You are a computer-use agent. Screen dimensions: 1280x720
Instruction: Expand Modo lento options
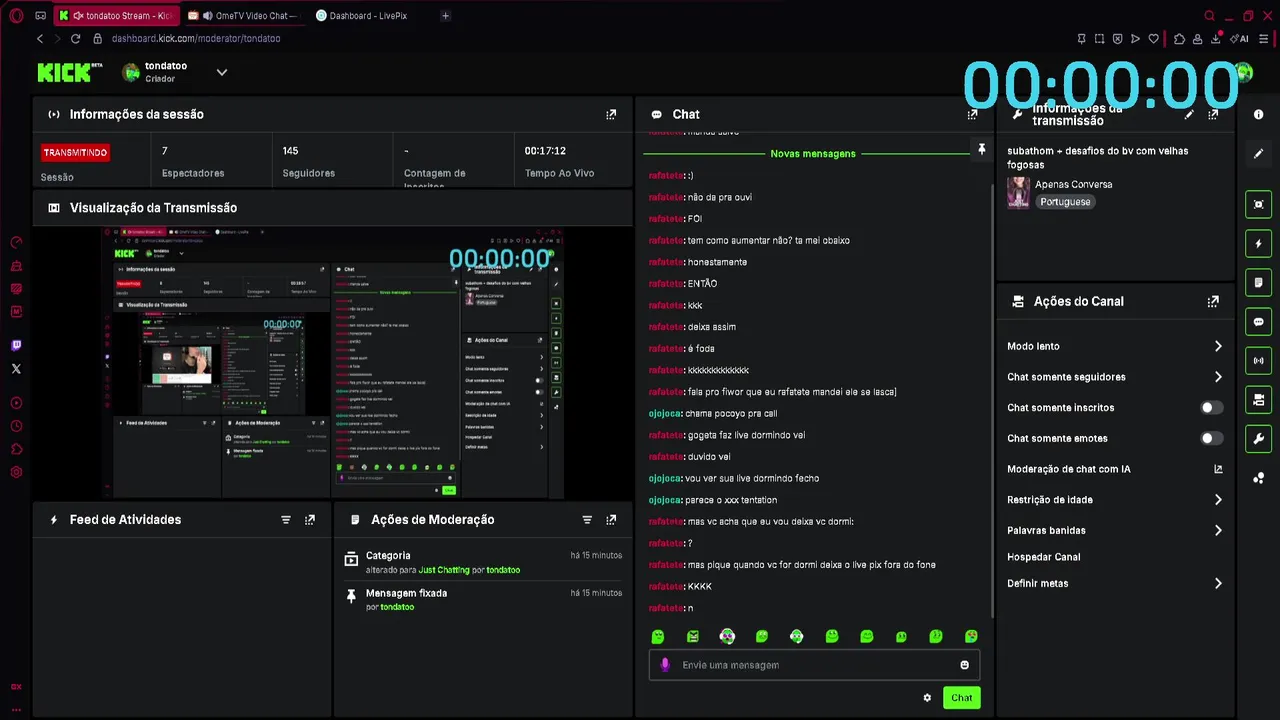coord(1217,346)
